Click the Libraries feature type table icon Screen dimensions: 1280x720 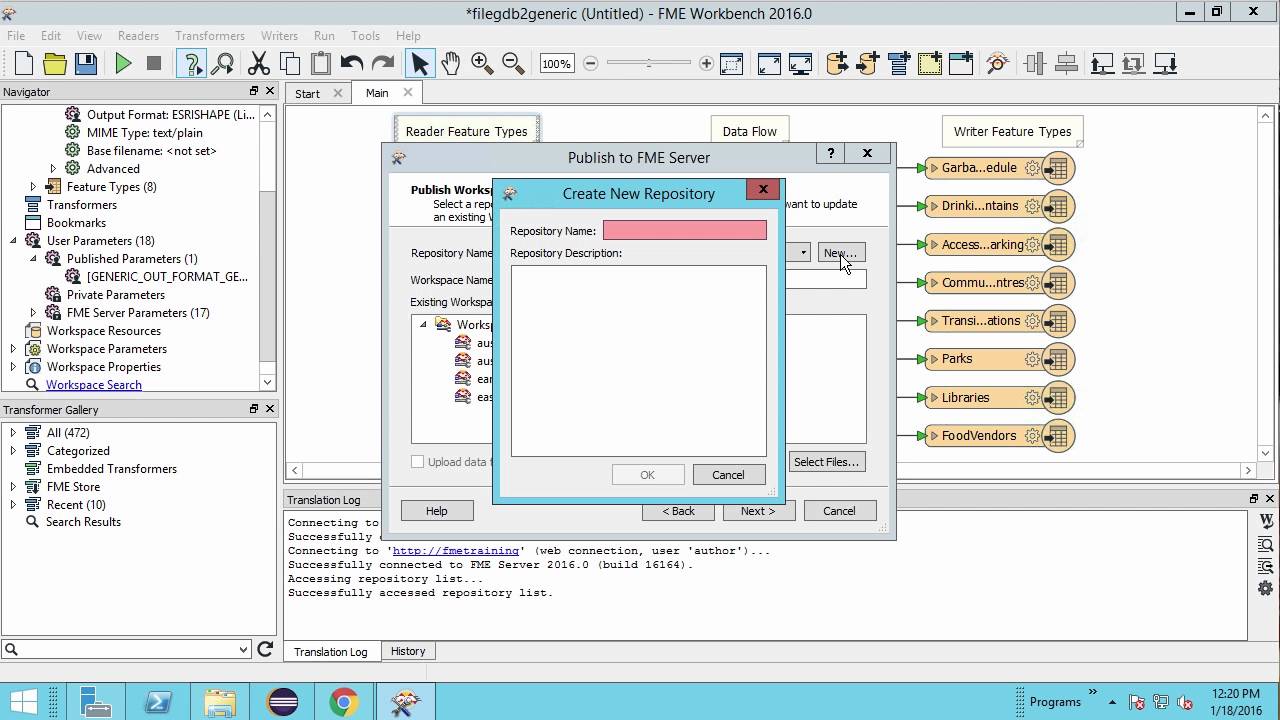point(1058,398)
